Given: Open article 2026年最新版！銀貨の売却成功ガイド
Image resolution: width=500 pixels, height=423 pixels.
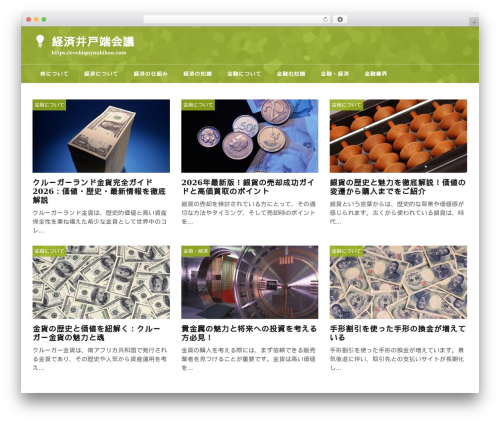Looking at the screenshot, I should click(248, 187).
